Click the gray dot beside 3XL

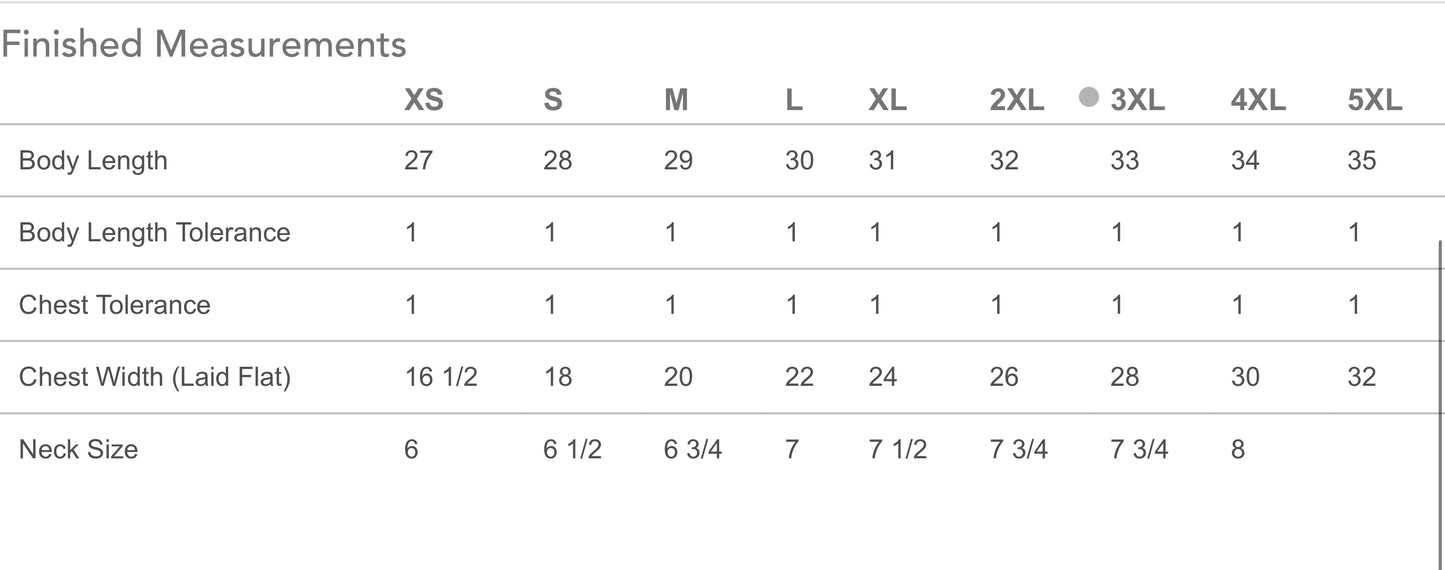tap(1089, 97)
